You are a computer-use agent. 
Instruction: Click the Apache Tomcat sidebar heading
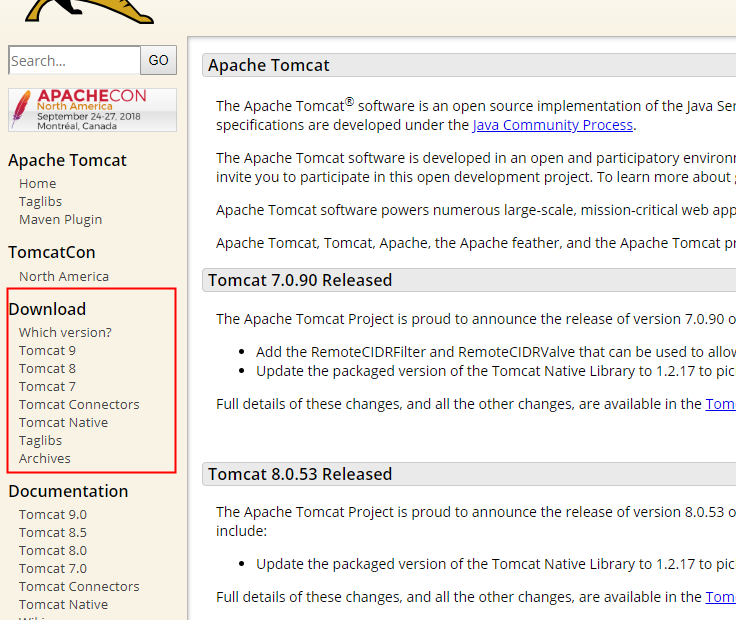pos(68,161)
